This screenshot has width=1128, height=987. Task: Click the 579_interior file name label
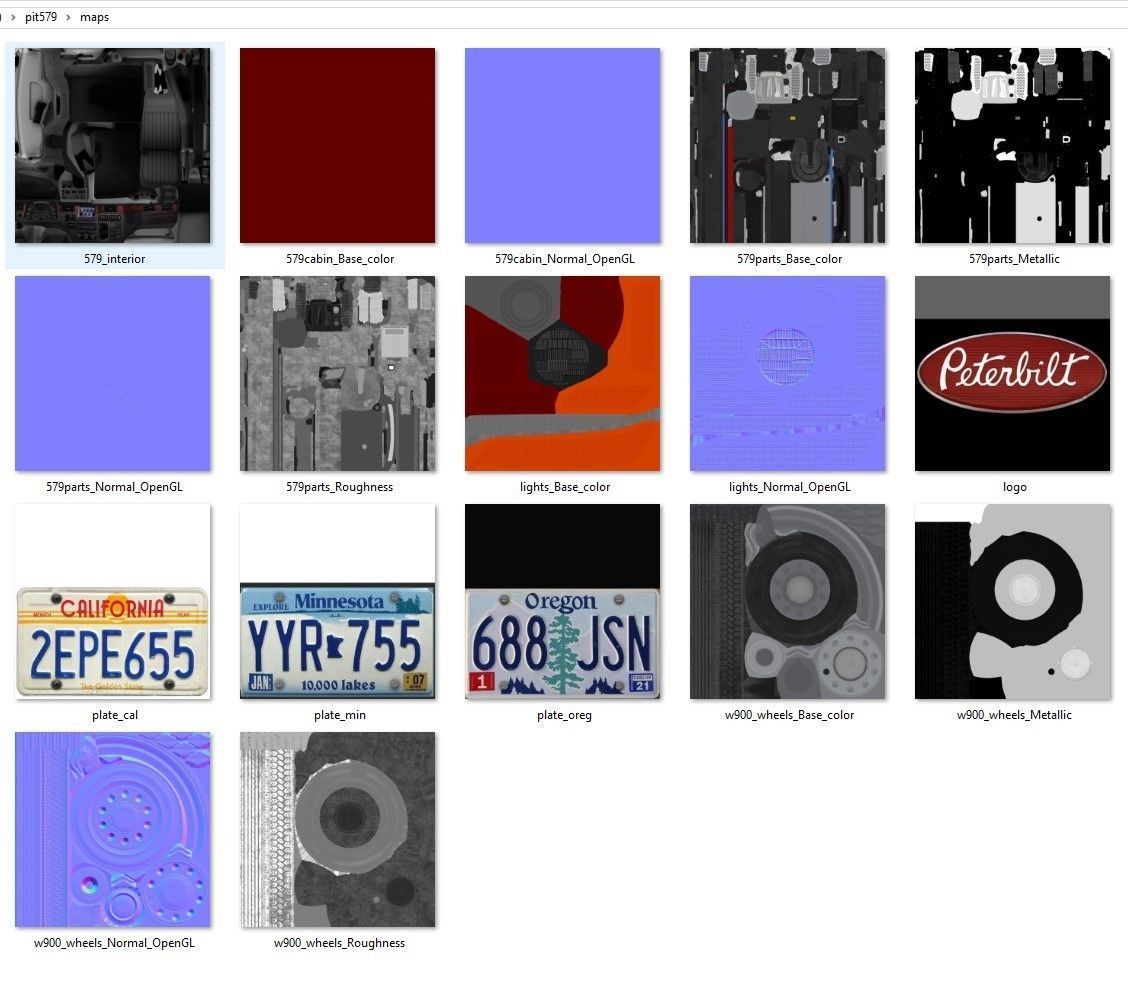[x=114, y=259]
